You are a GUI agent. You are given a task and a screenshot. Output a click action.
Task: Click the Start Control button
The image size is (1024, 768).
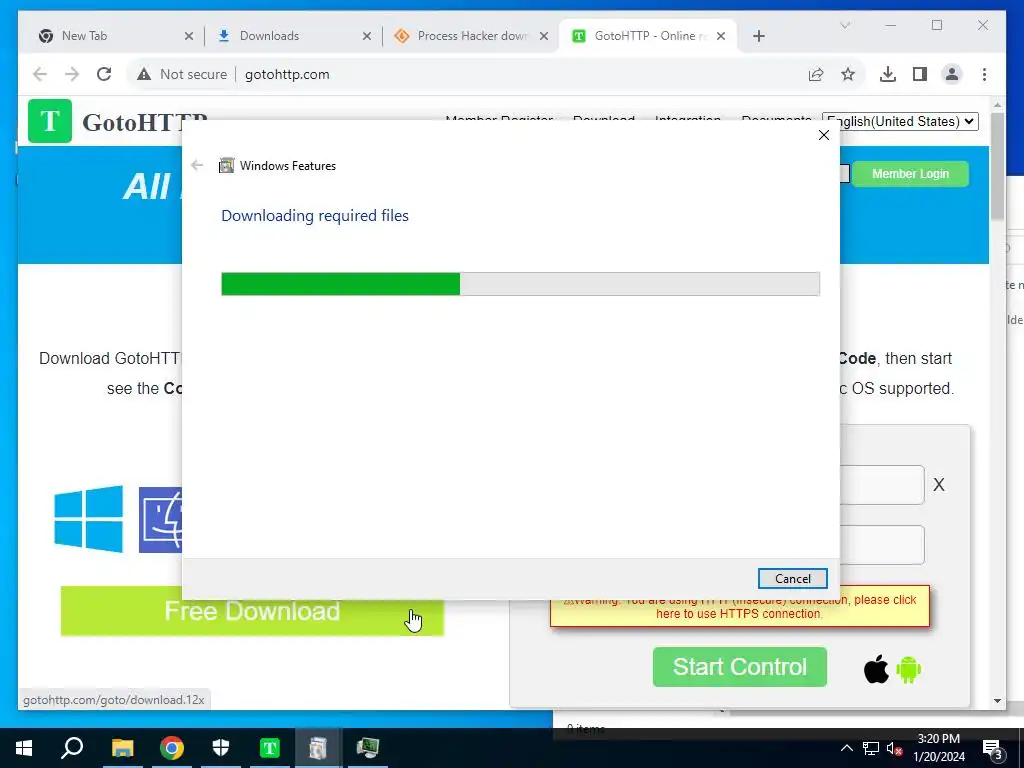pos(739,667)
